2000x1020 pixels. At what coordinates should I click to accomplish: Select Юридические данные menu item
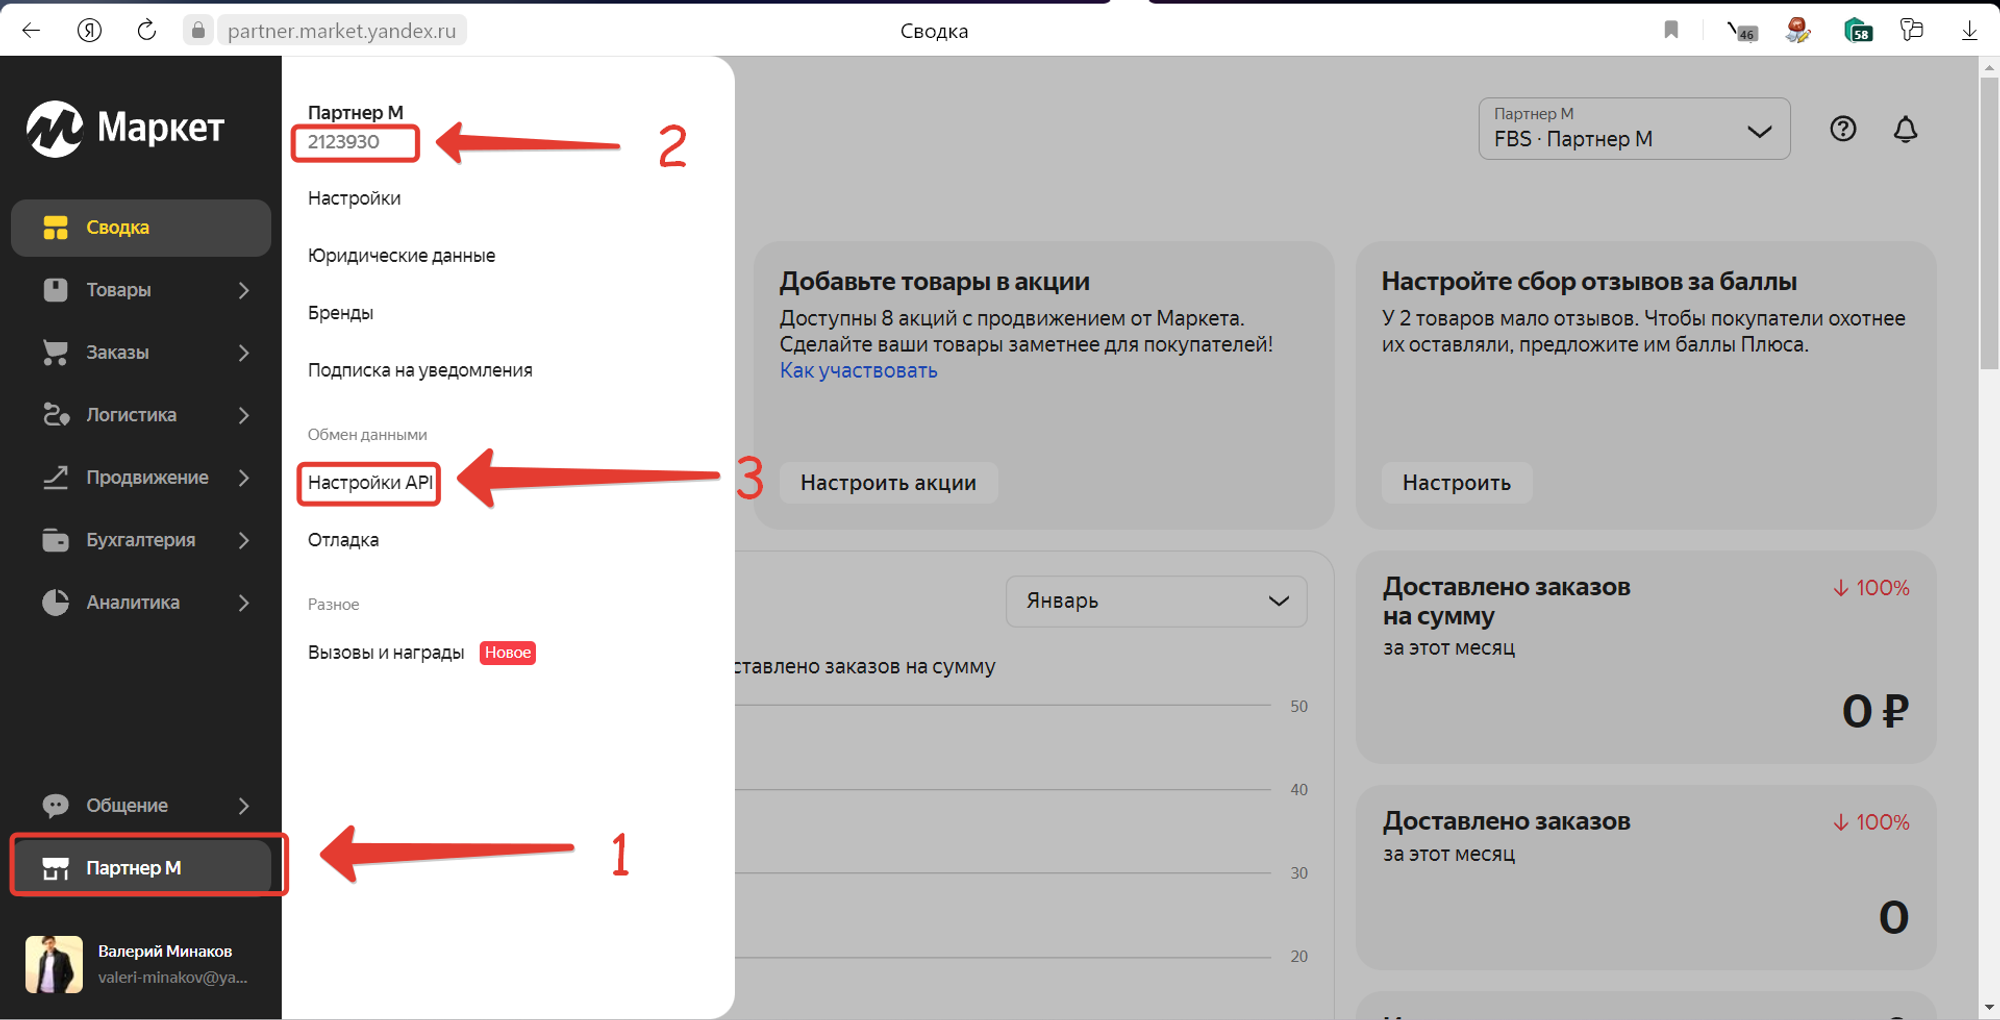(x=401, y=255)
